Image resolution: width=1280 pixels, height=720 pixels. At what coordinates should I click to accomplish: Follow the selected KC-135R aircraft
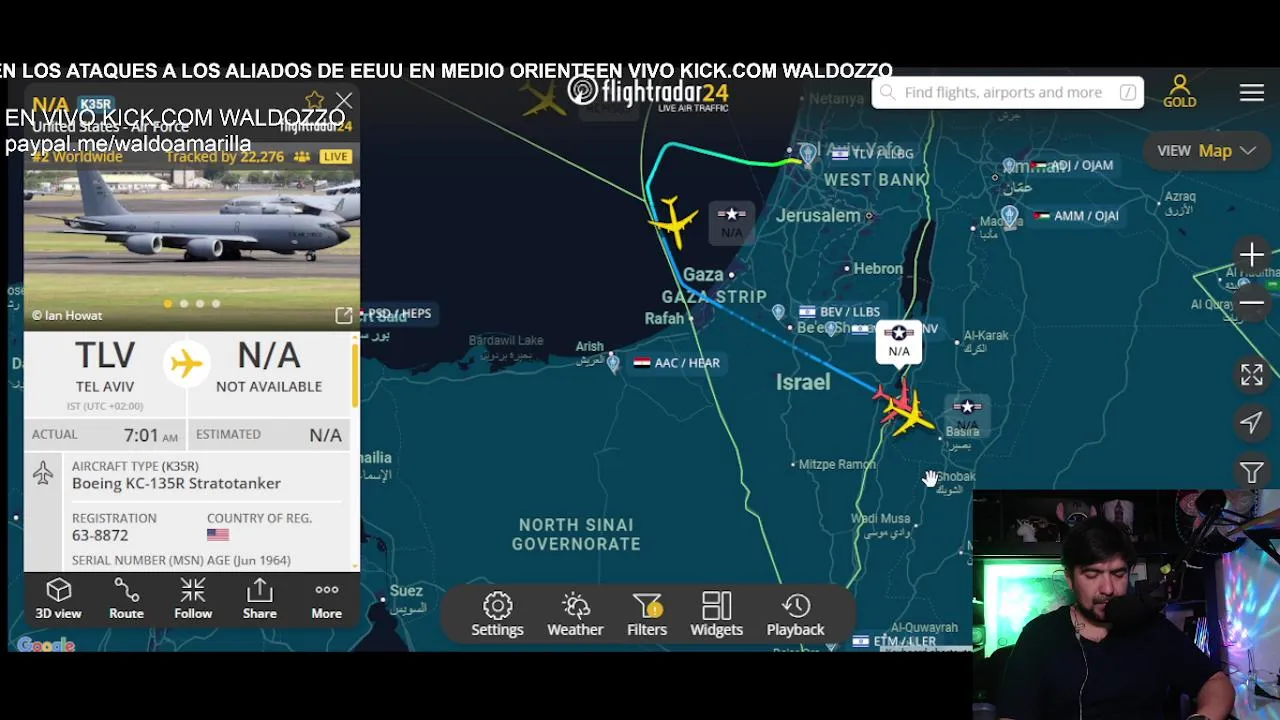click(193, 599)
